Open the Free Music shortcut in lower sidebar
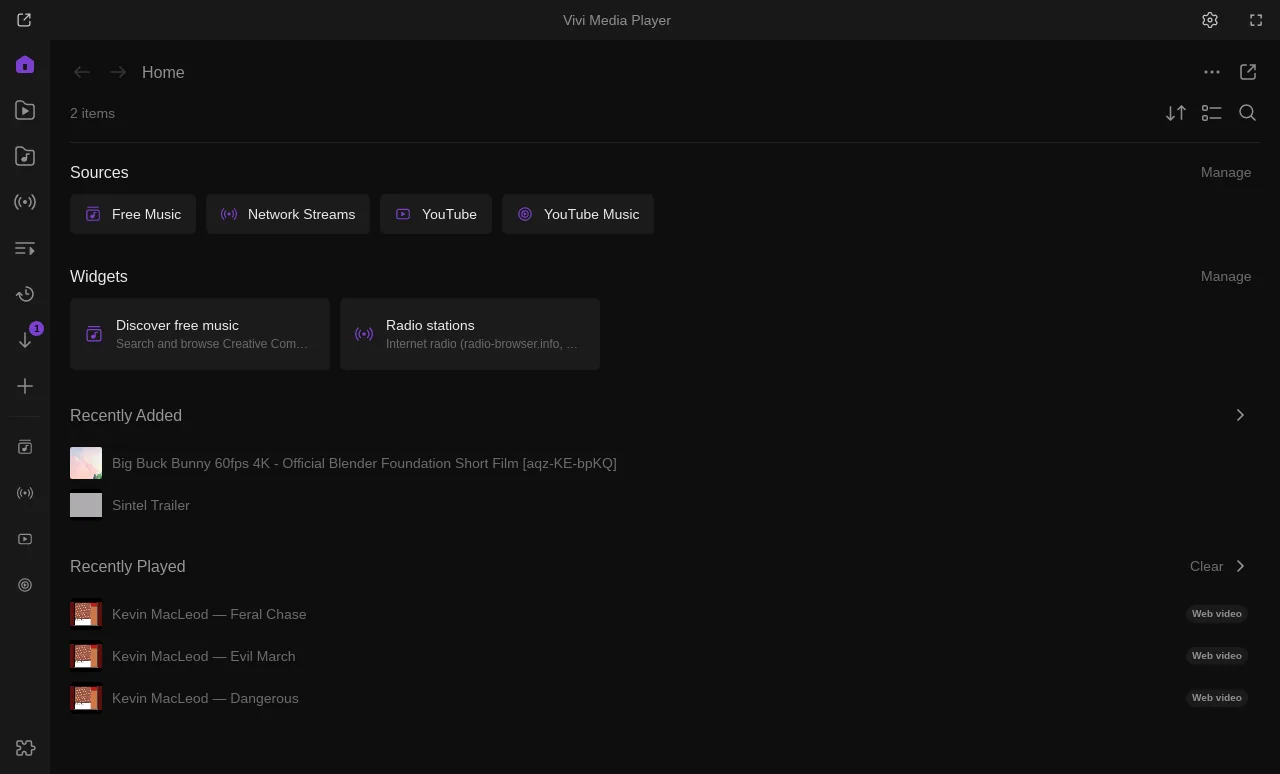The image size is (1280, 774). click(25, 447)
